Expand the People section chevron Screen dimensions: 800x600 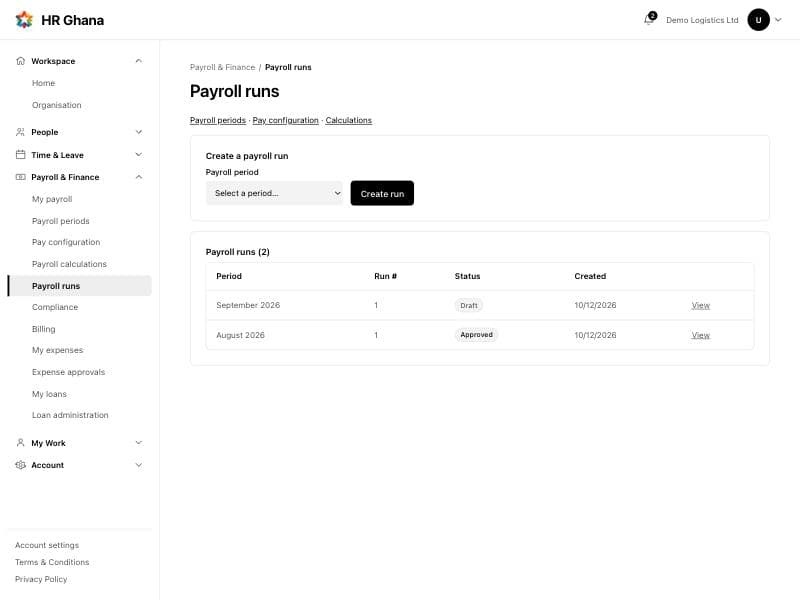(139, 132)
